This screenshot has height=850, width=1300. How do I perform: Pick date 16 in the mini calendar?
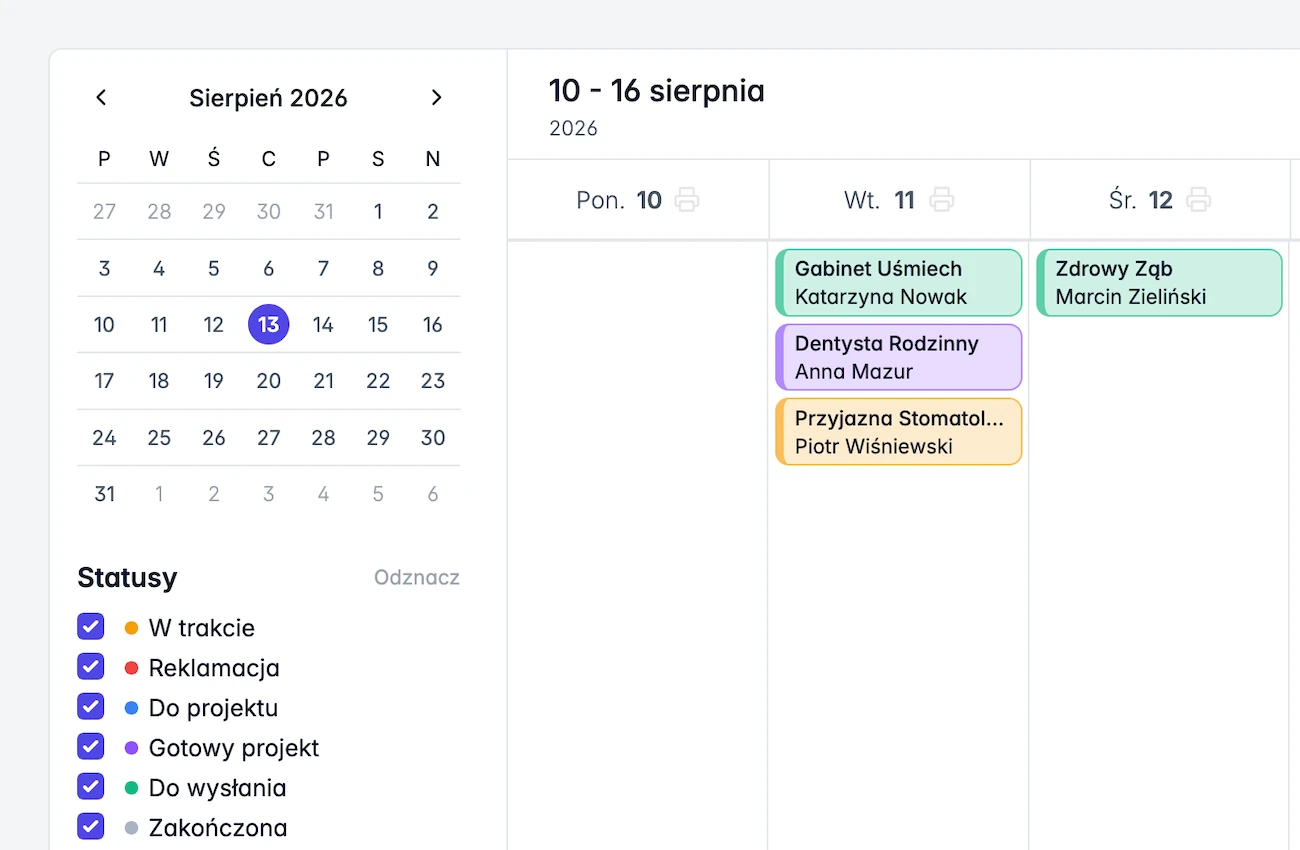[x=433, y=325]
